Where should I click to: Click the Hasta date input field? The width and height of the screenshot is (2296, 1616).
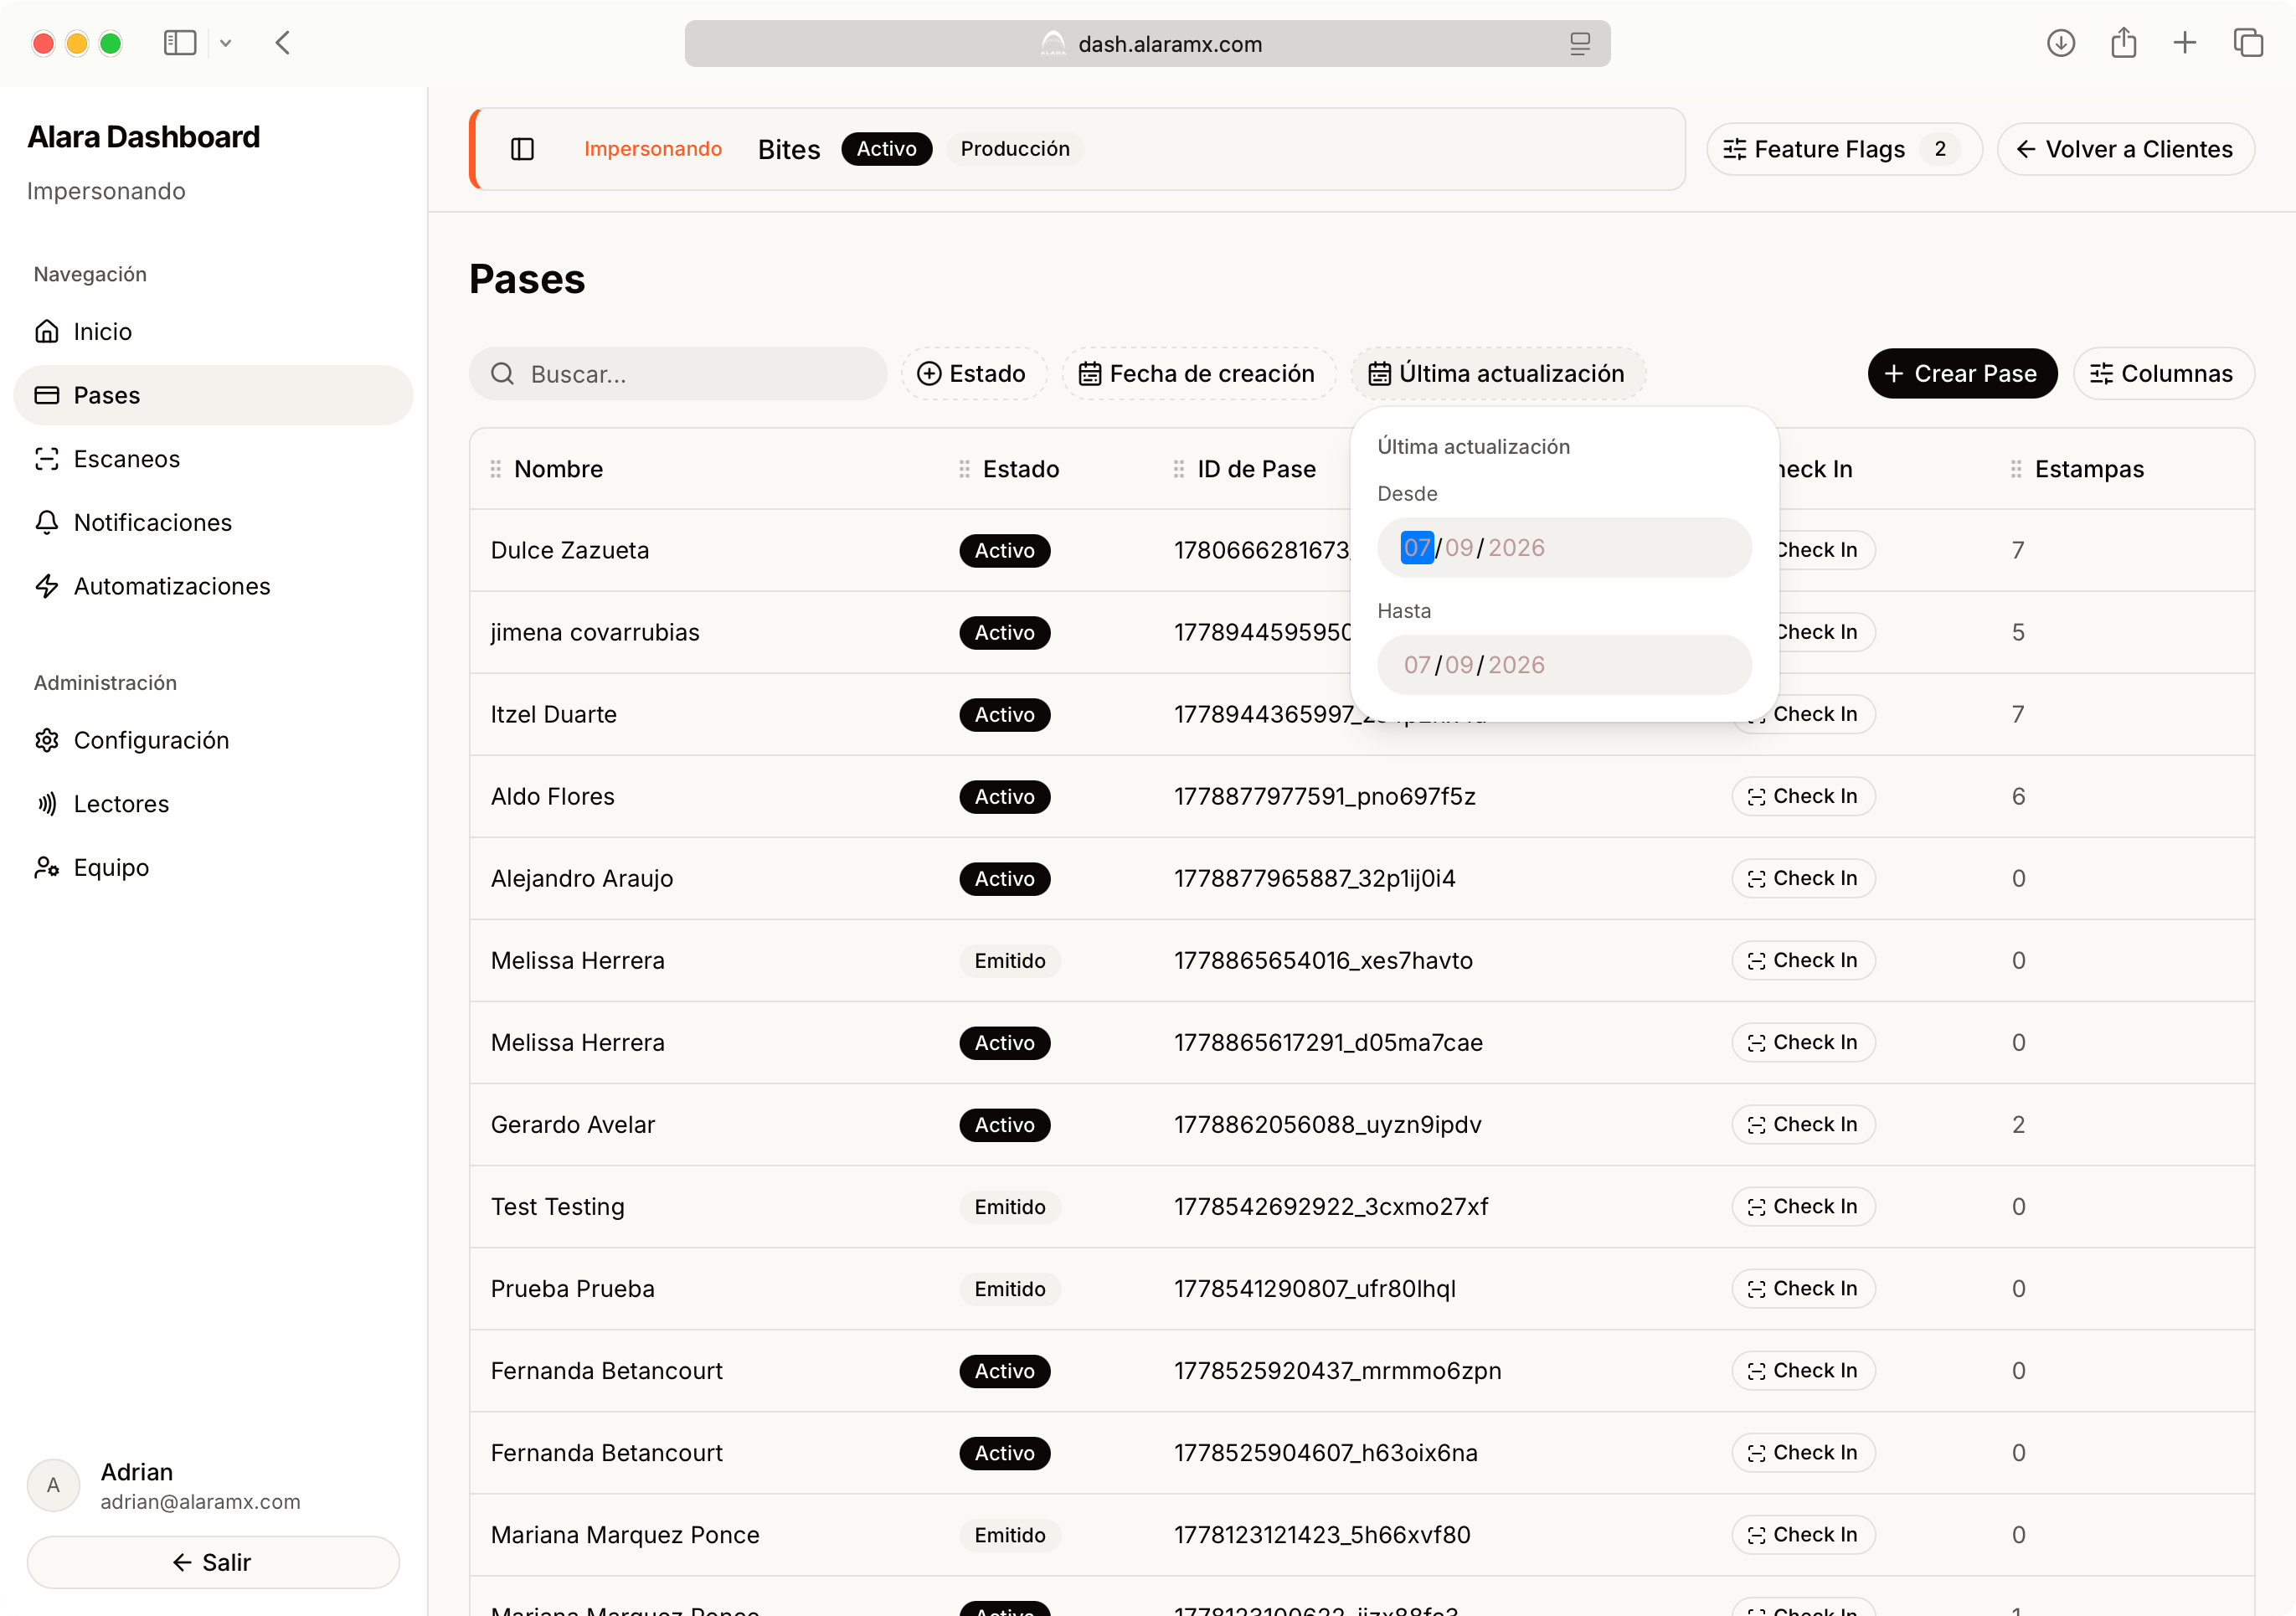[1564, 665]
